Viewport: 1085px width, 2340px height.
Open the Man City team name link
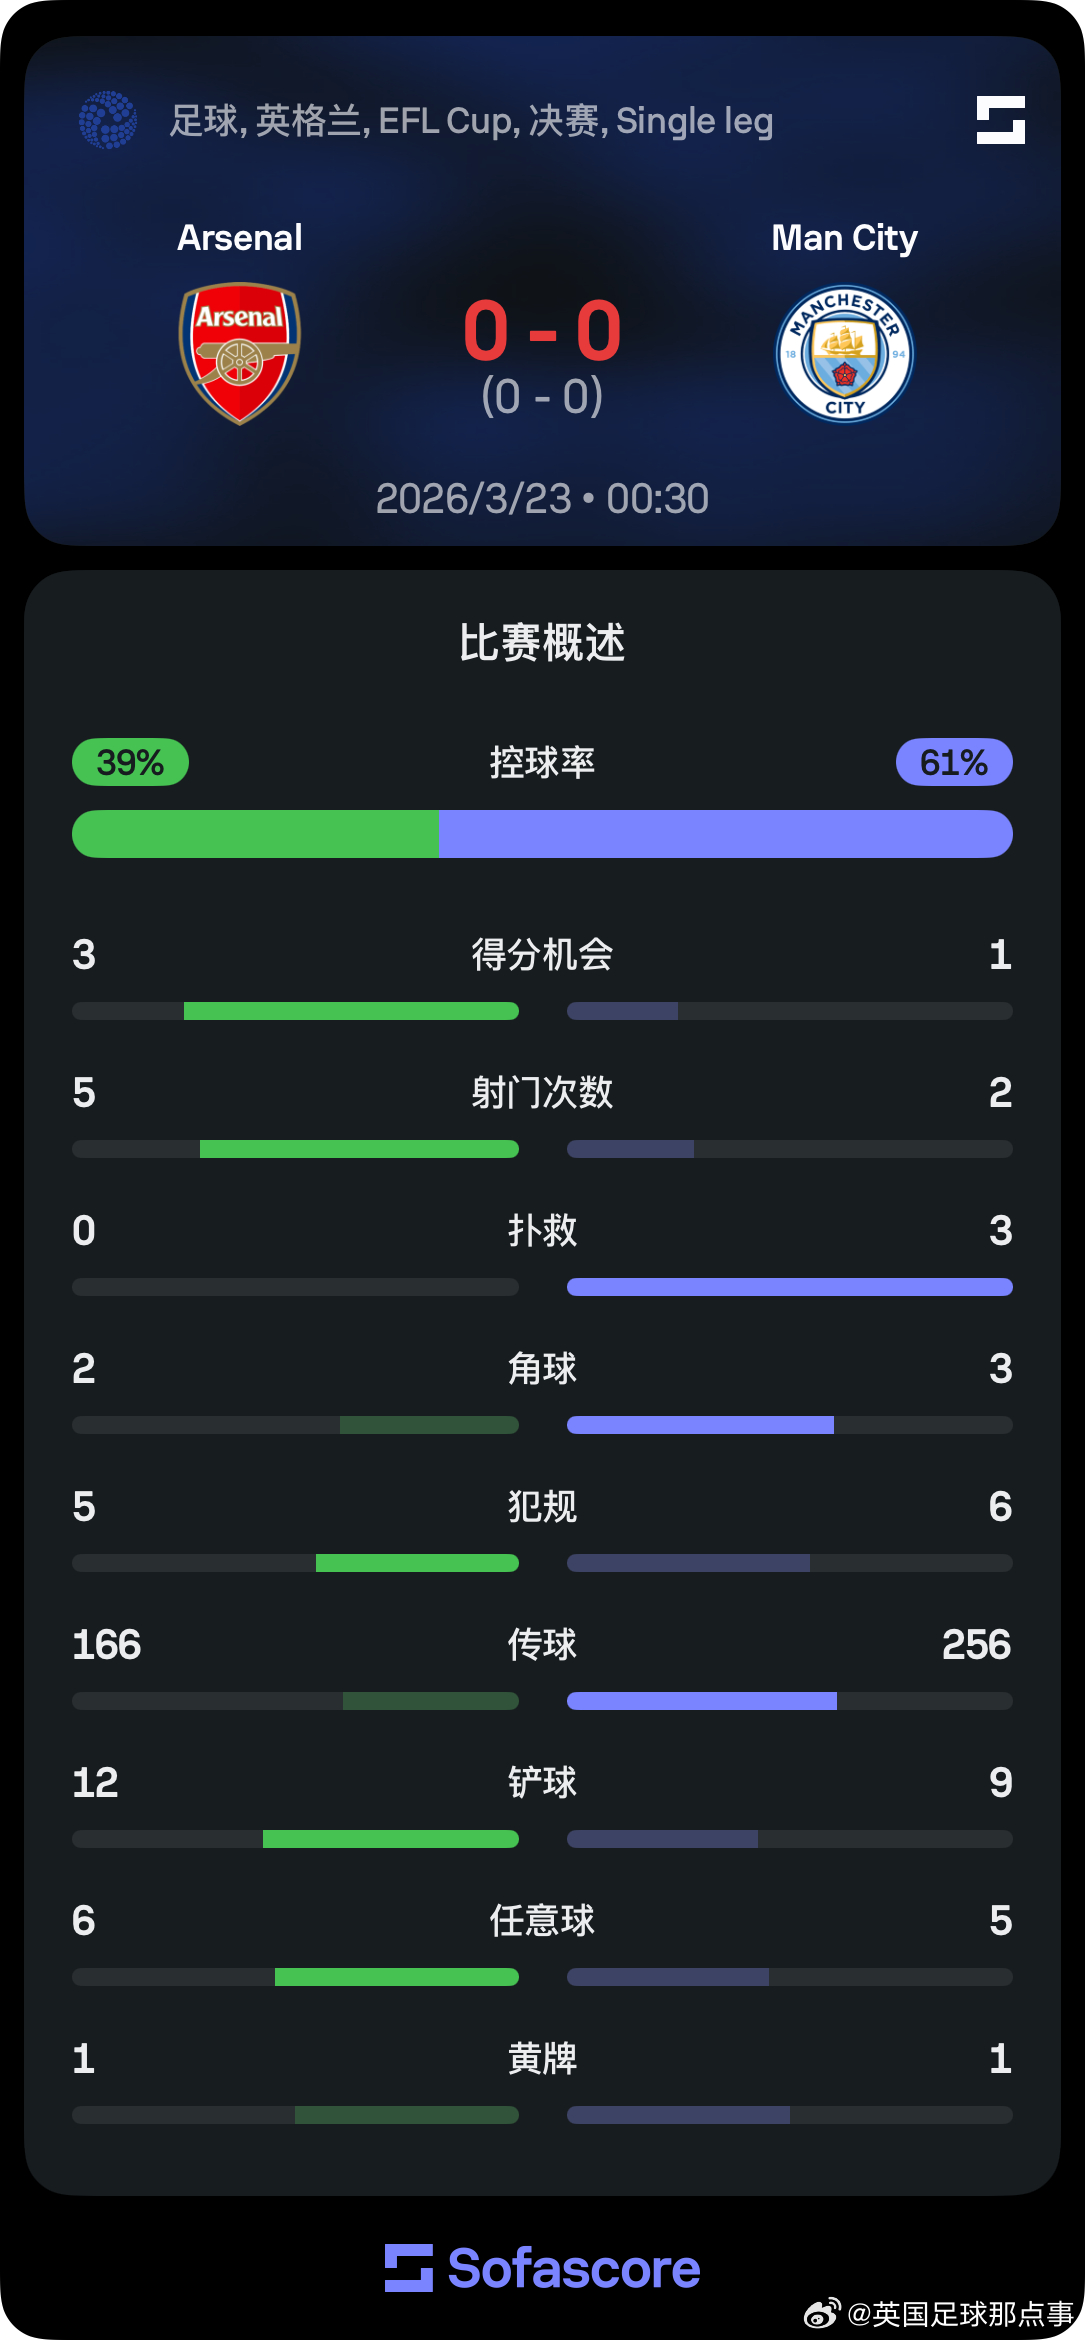(845, 237)
